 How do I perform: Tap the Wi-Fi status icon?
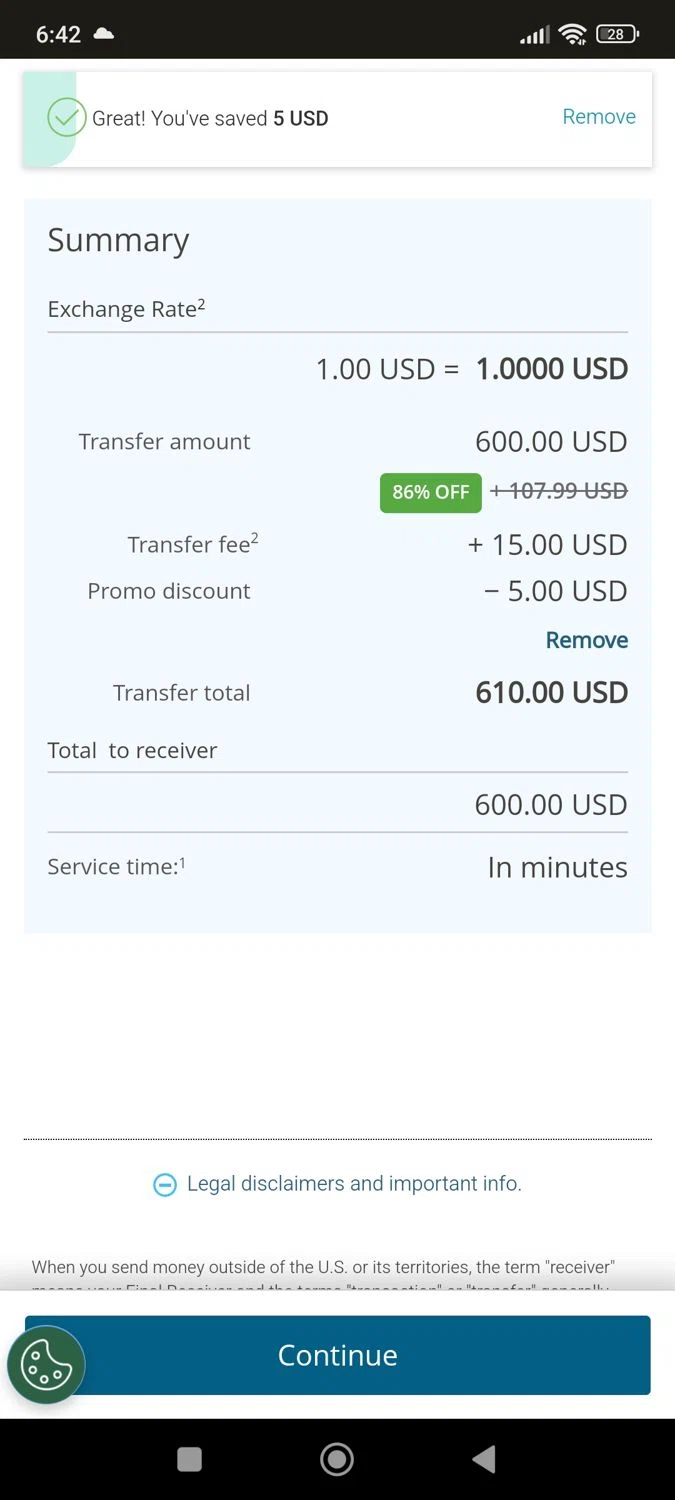point(573,34)
